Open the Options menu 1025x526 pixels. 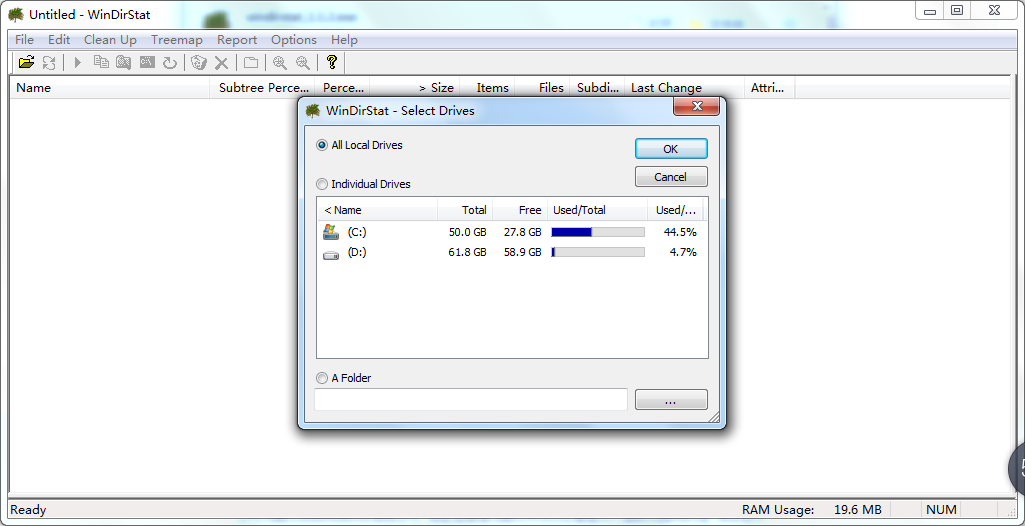(294, 40)
